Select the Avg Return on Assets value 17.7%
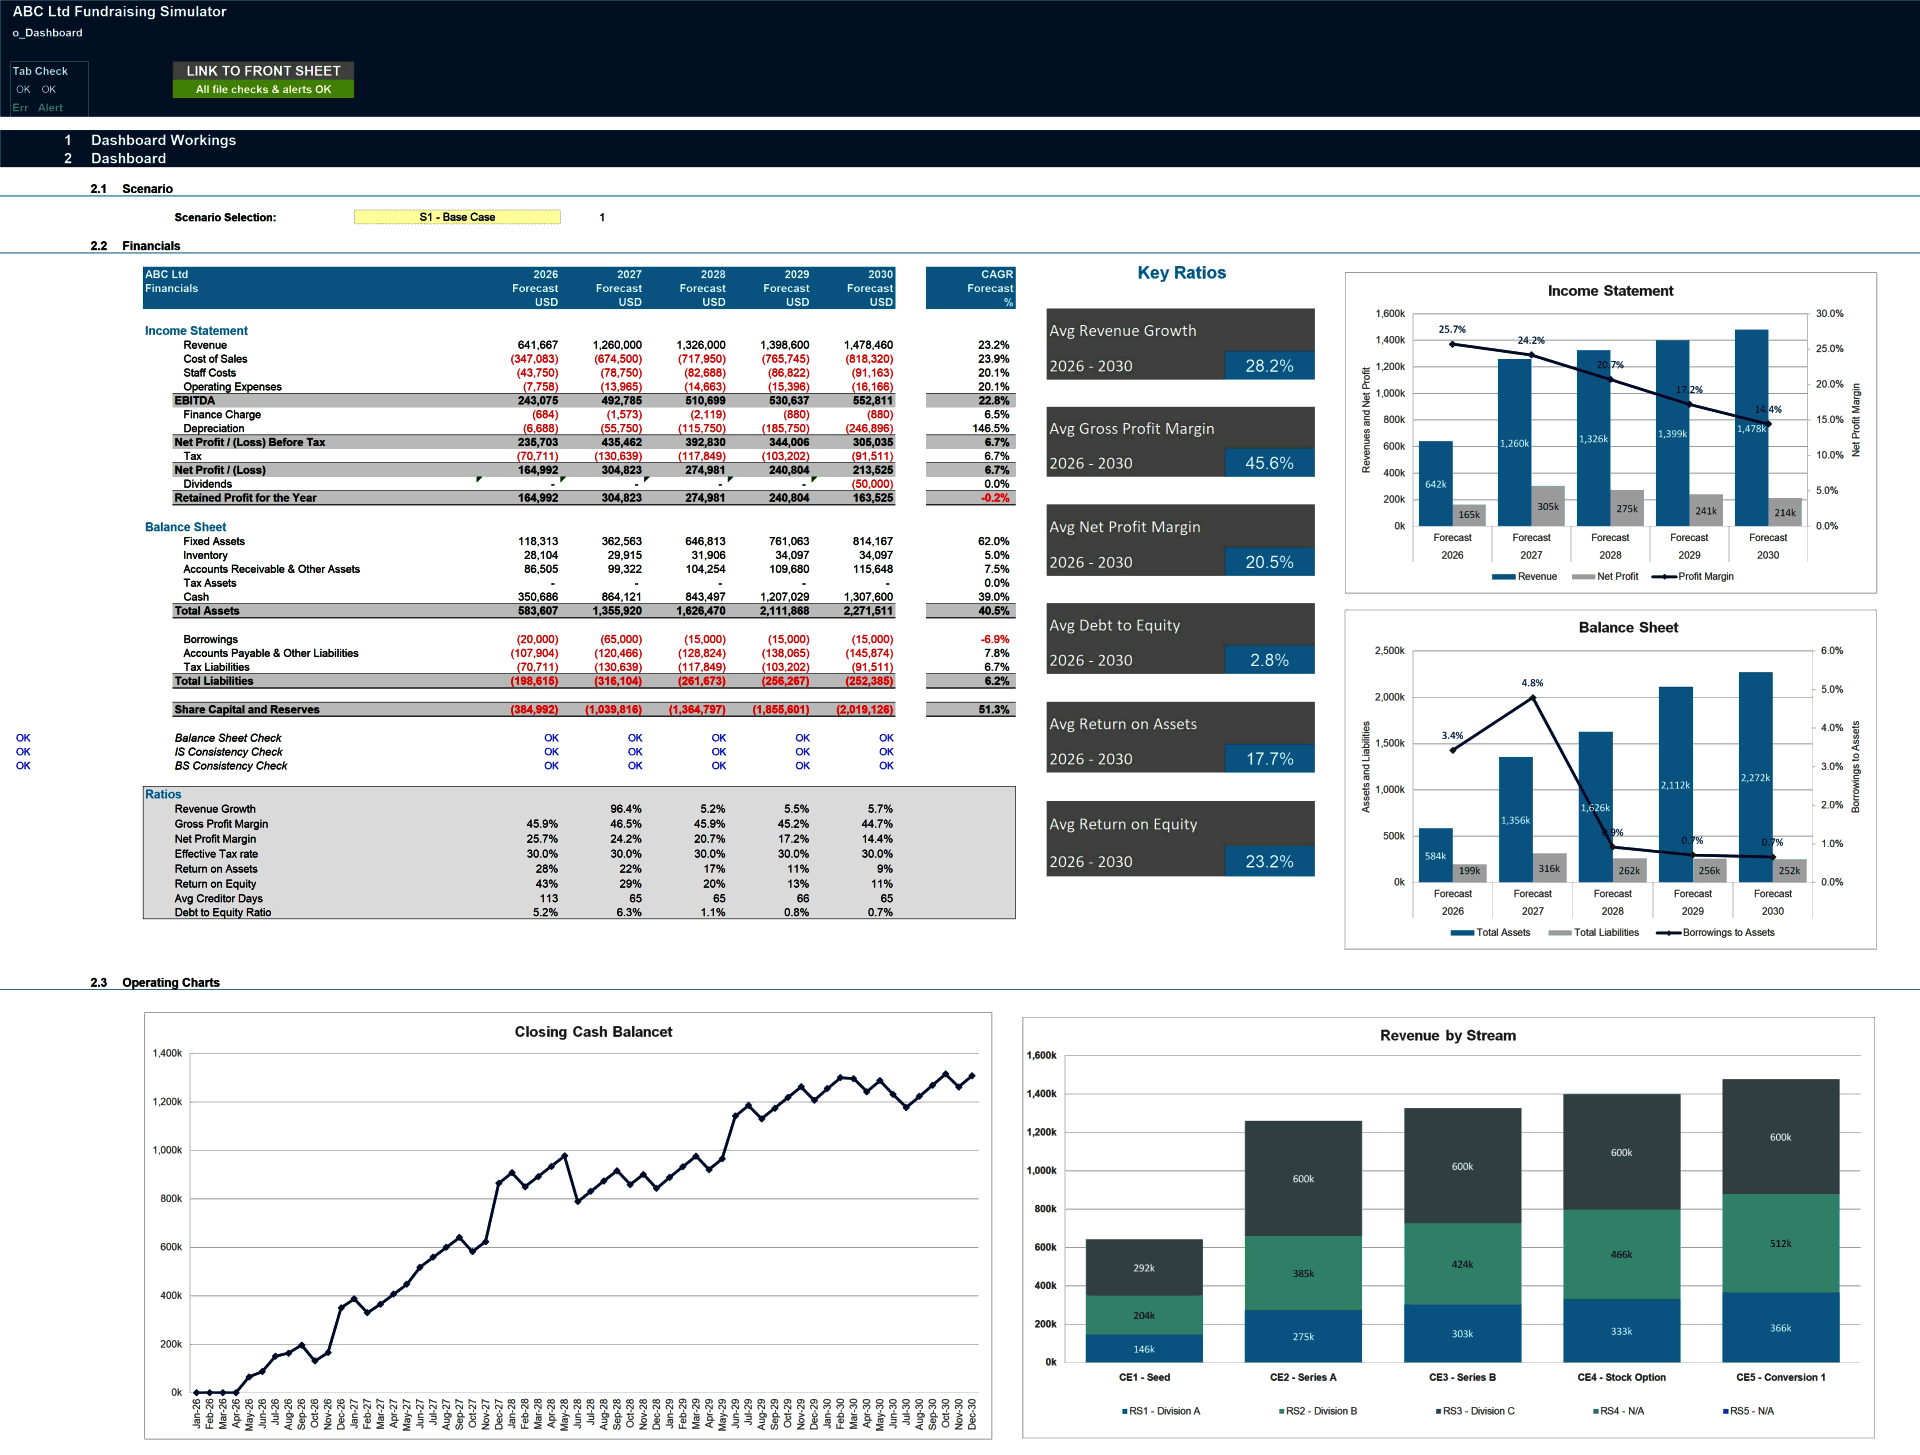The height and width of the screenshot is (1455, 1920). coord(1269,759)
